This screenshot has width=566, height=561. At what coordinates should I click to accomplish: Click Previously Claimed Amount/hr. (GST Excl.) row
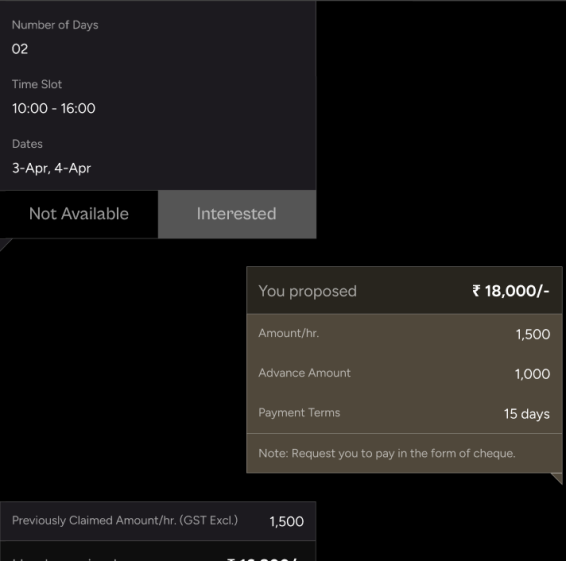158,521
